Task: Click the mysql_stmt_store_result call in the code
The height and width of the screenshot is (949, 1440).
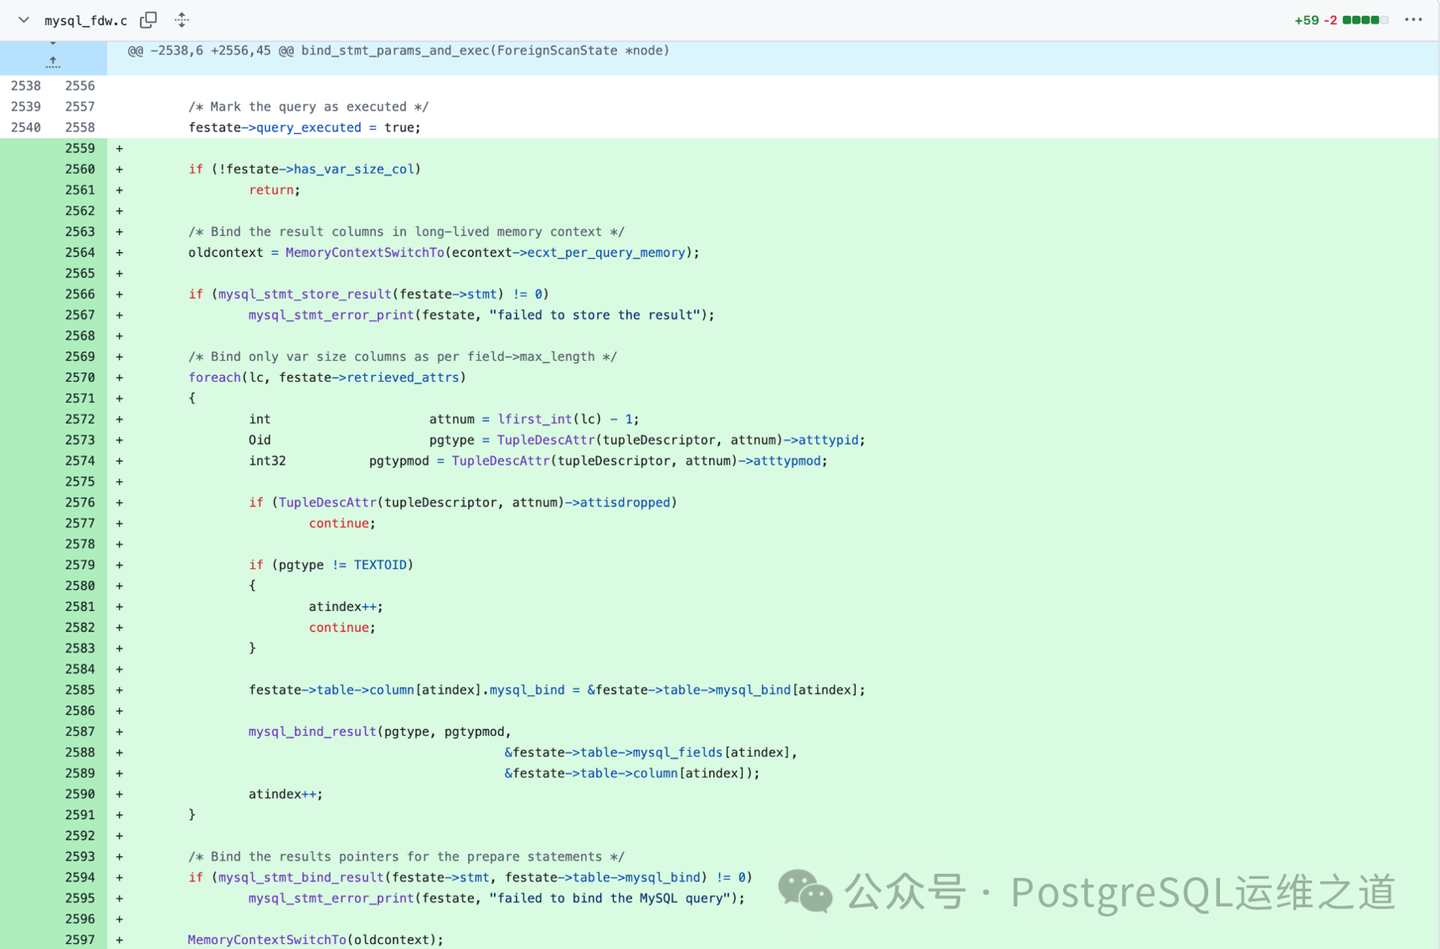Action: click(x=304, y=294)
